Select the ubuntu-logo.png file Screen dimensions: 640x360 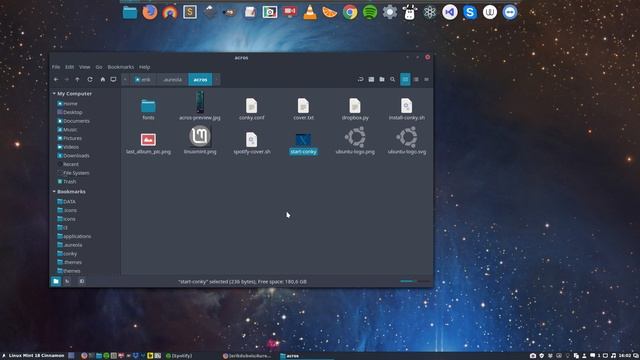tap(355, 141)
